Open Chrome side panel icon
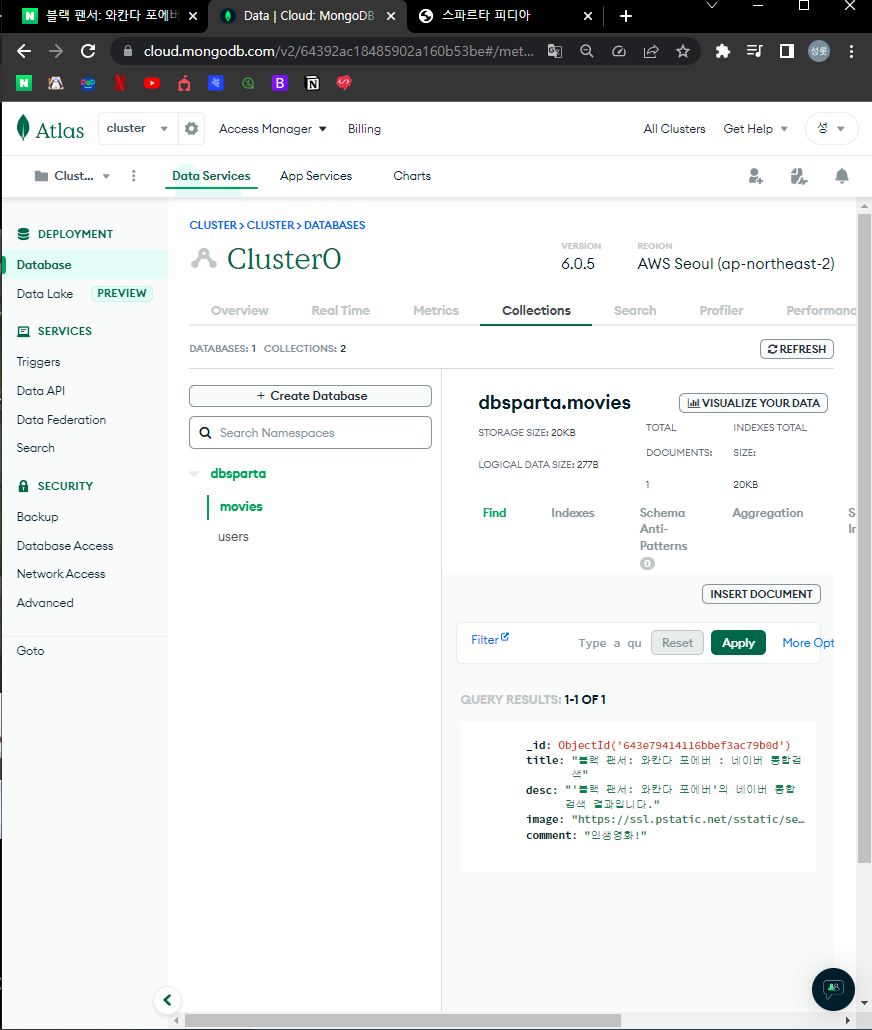The image size is (872, 1030). [x=787, y=51]
